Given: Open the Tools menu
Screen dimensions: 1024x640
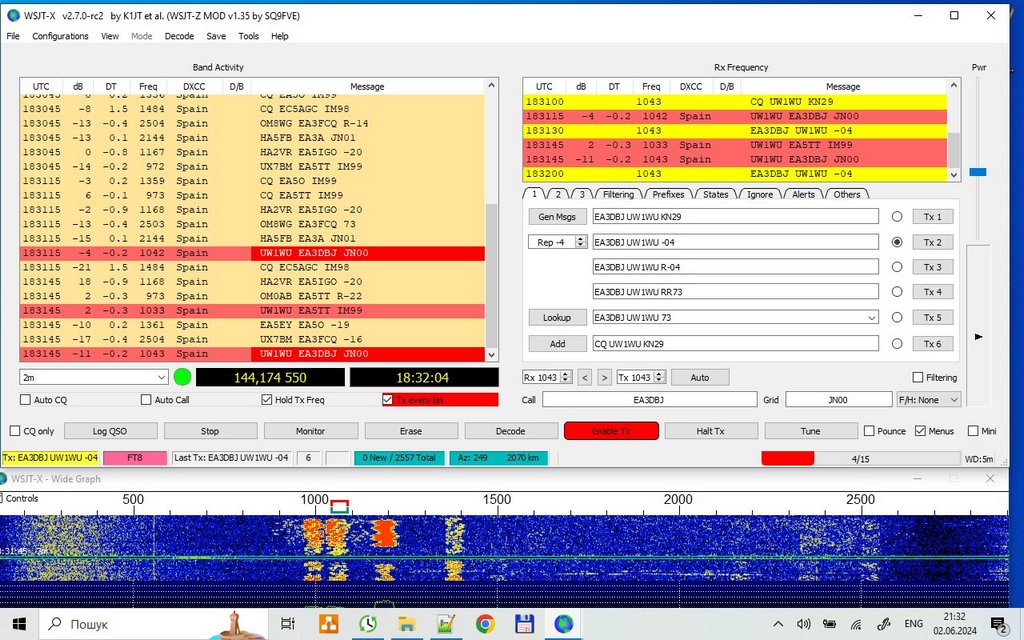Looking at the screenshot, I should [x=248, y=36].
